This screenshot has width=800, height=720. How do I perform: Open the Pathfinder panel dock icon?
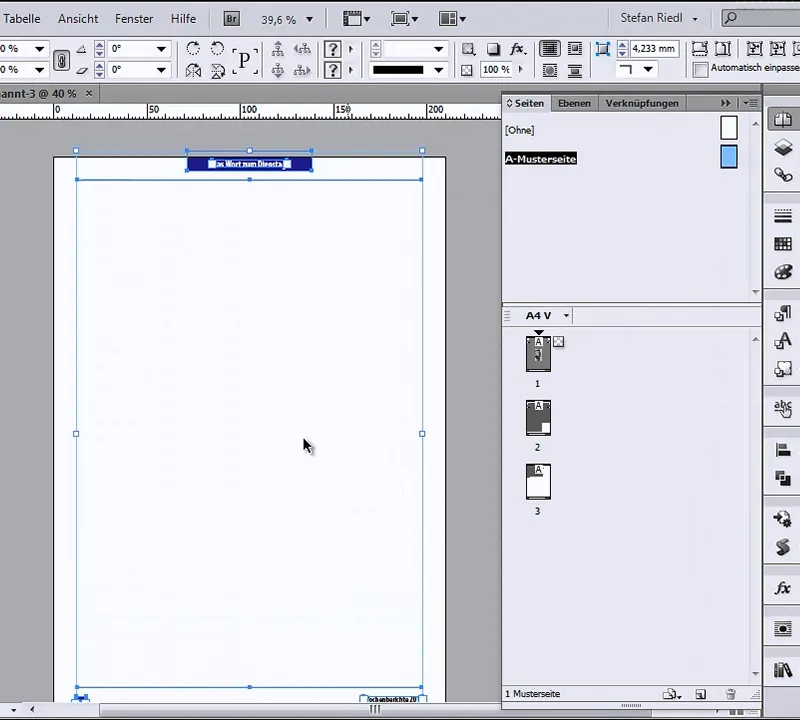click(x=783, y=478)
